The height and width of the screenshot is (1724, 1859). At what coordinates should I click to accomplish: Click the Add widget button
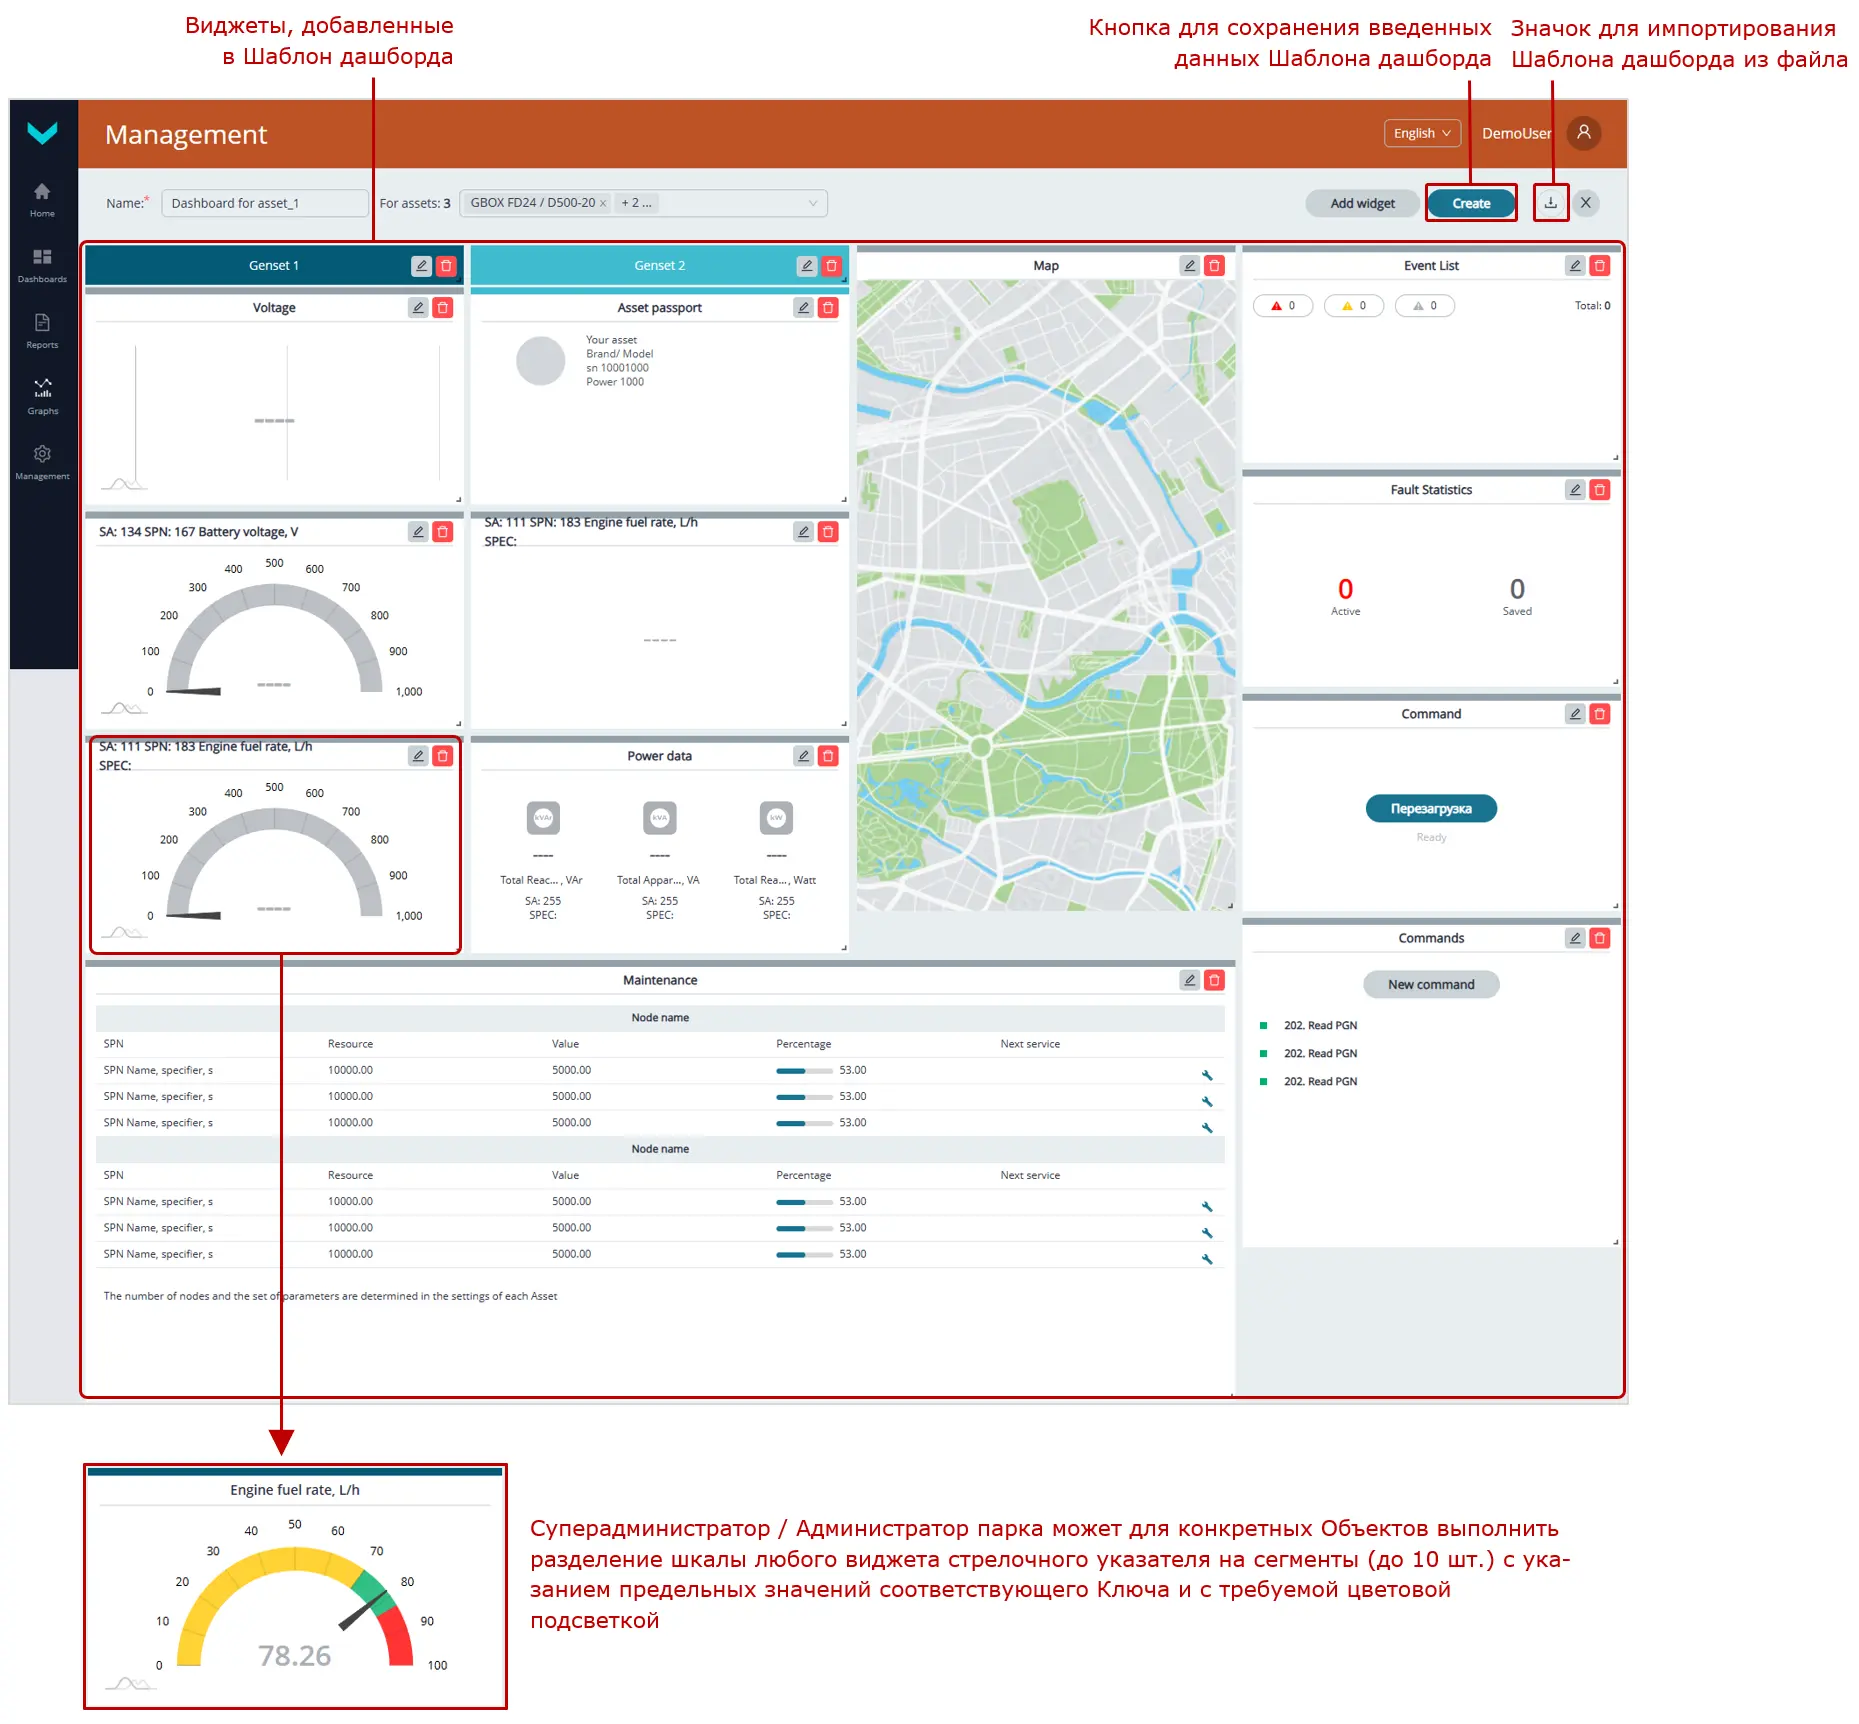click(x=1362, y=203)
